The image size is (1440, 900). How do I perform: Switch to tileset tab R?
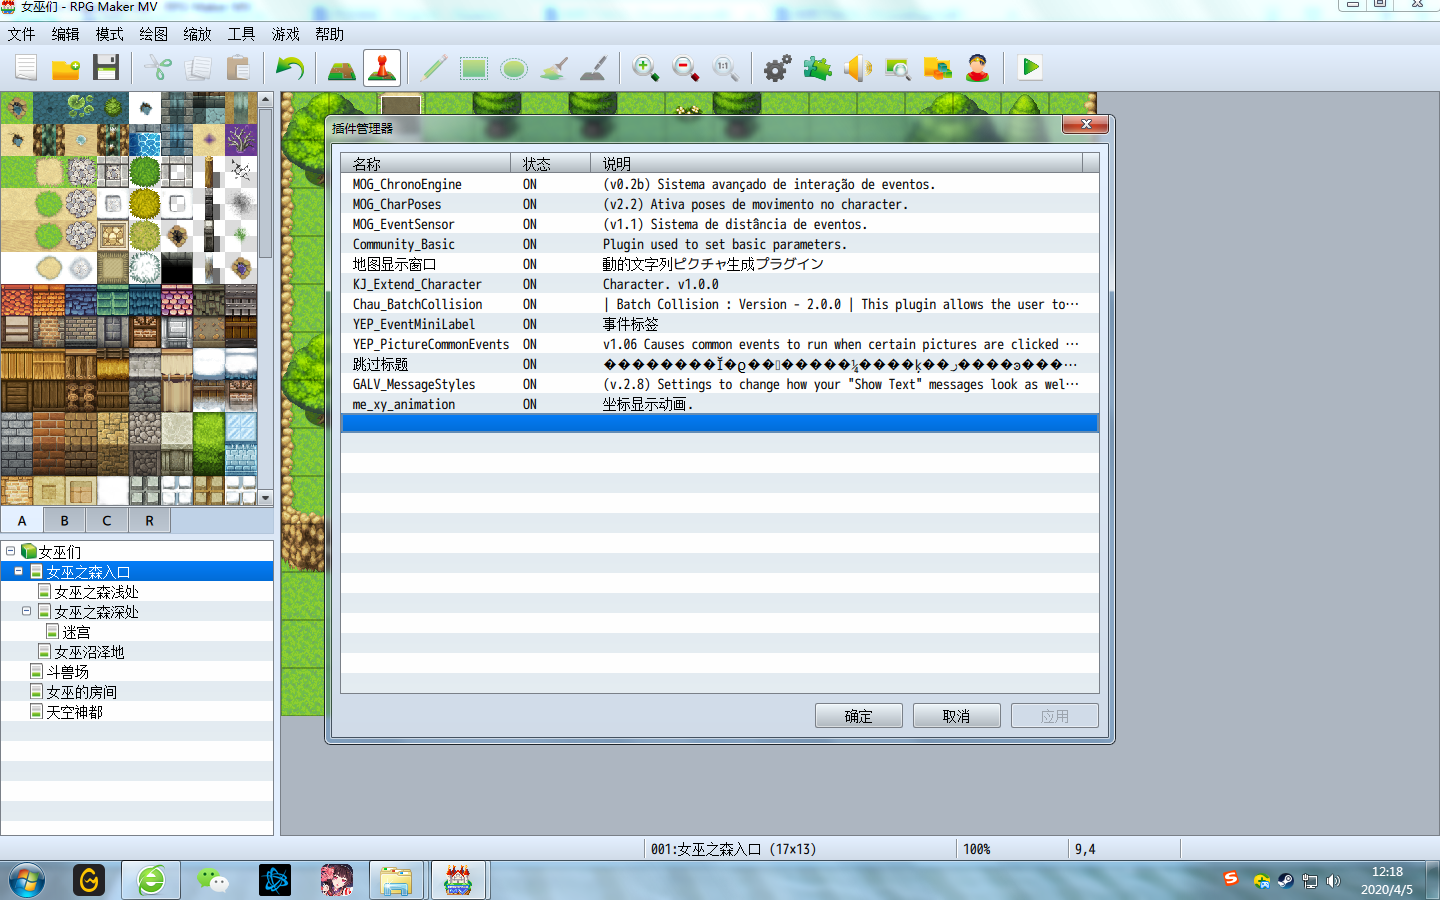(x=149, y=520)
